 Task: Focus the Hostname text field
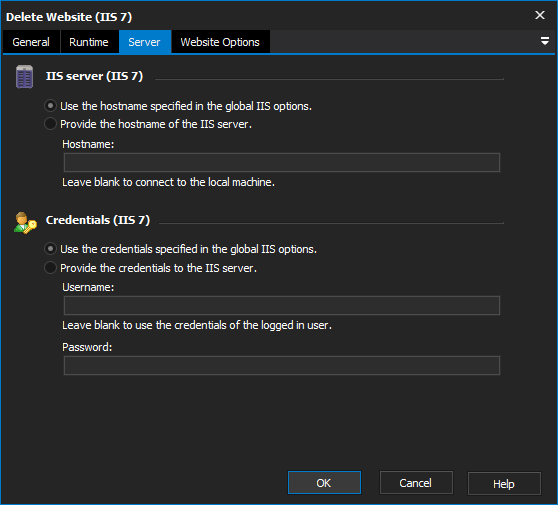(x=282, y=163)
